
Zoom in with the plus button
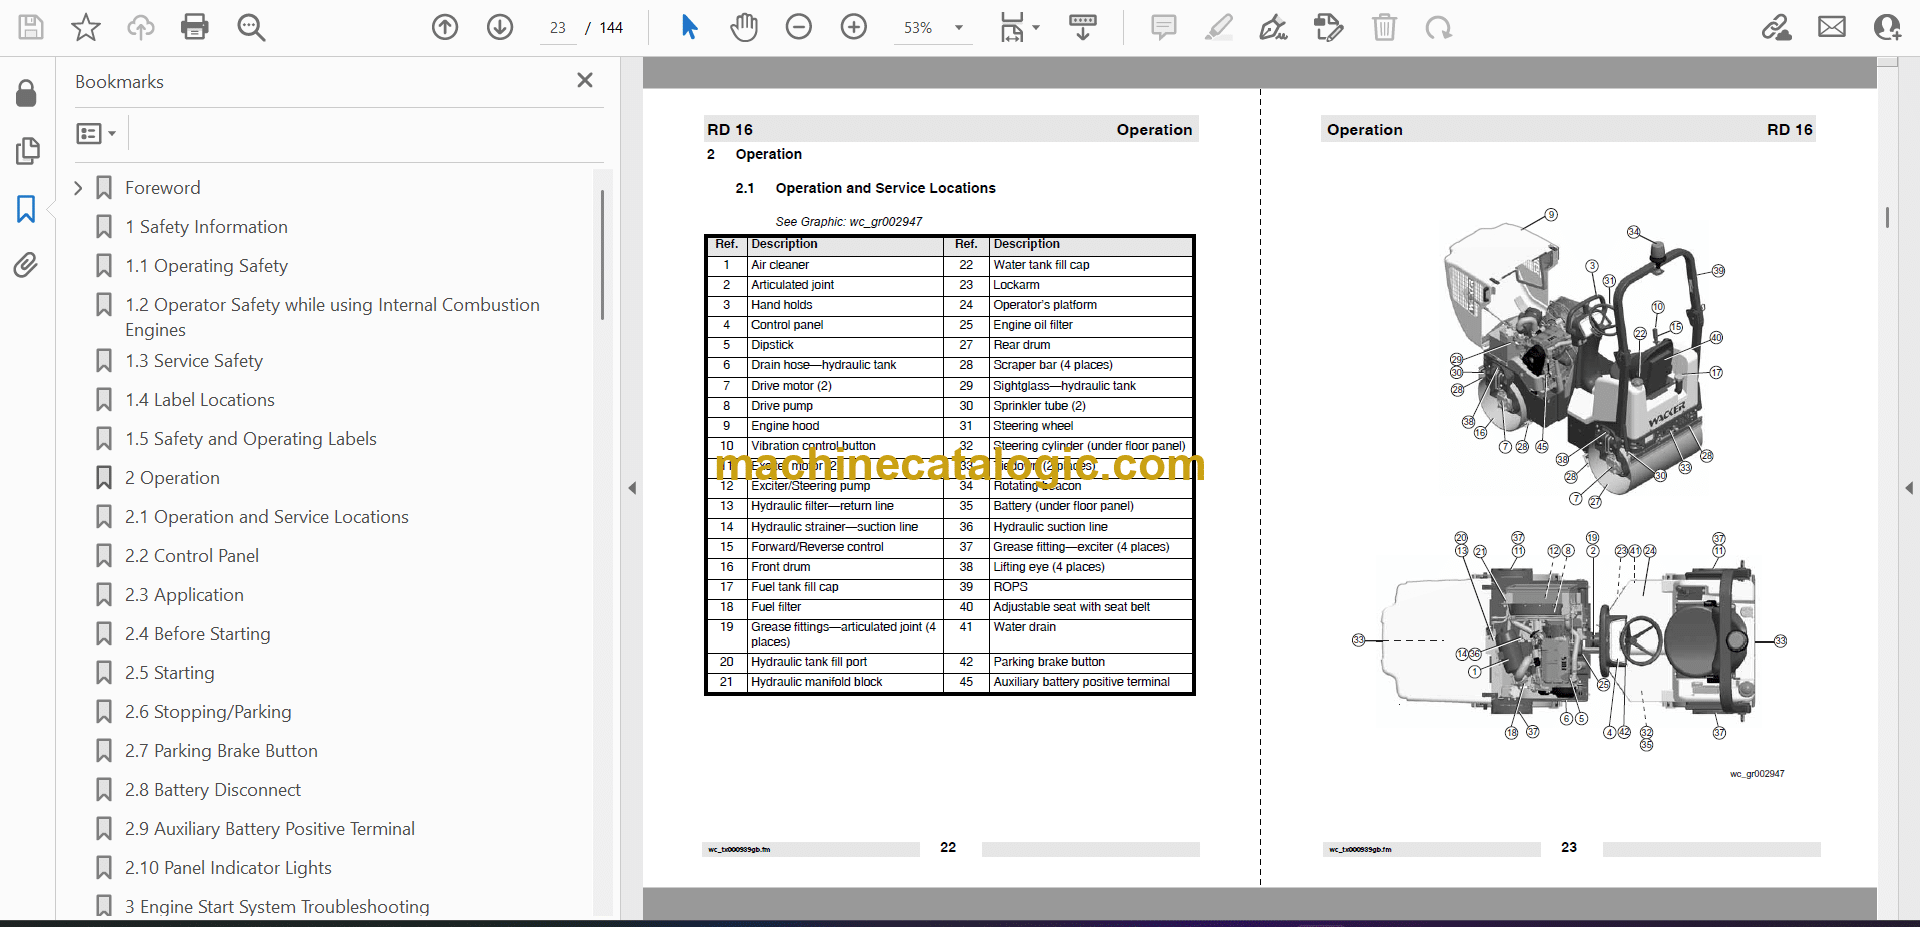854,27
